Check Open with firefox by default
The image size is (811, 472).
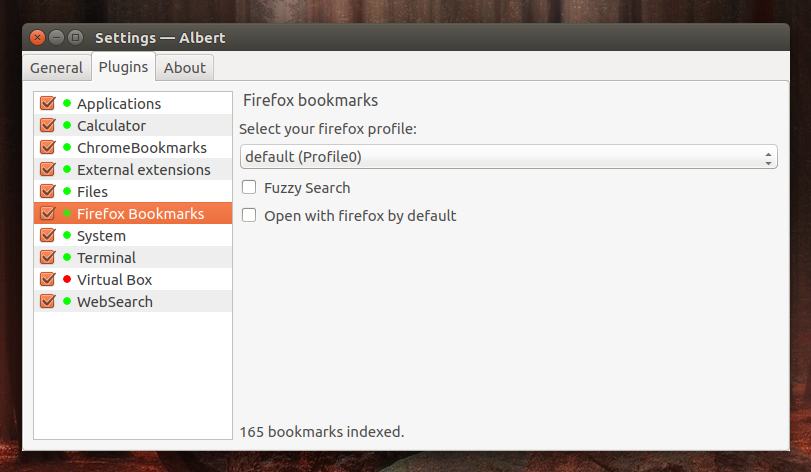[x=249, y=215]
